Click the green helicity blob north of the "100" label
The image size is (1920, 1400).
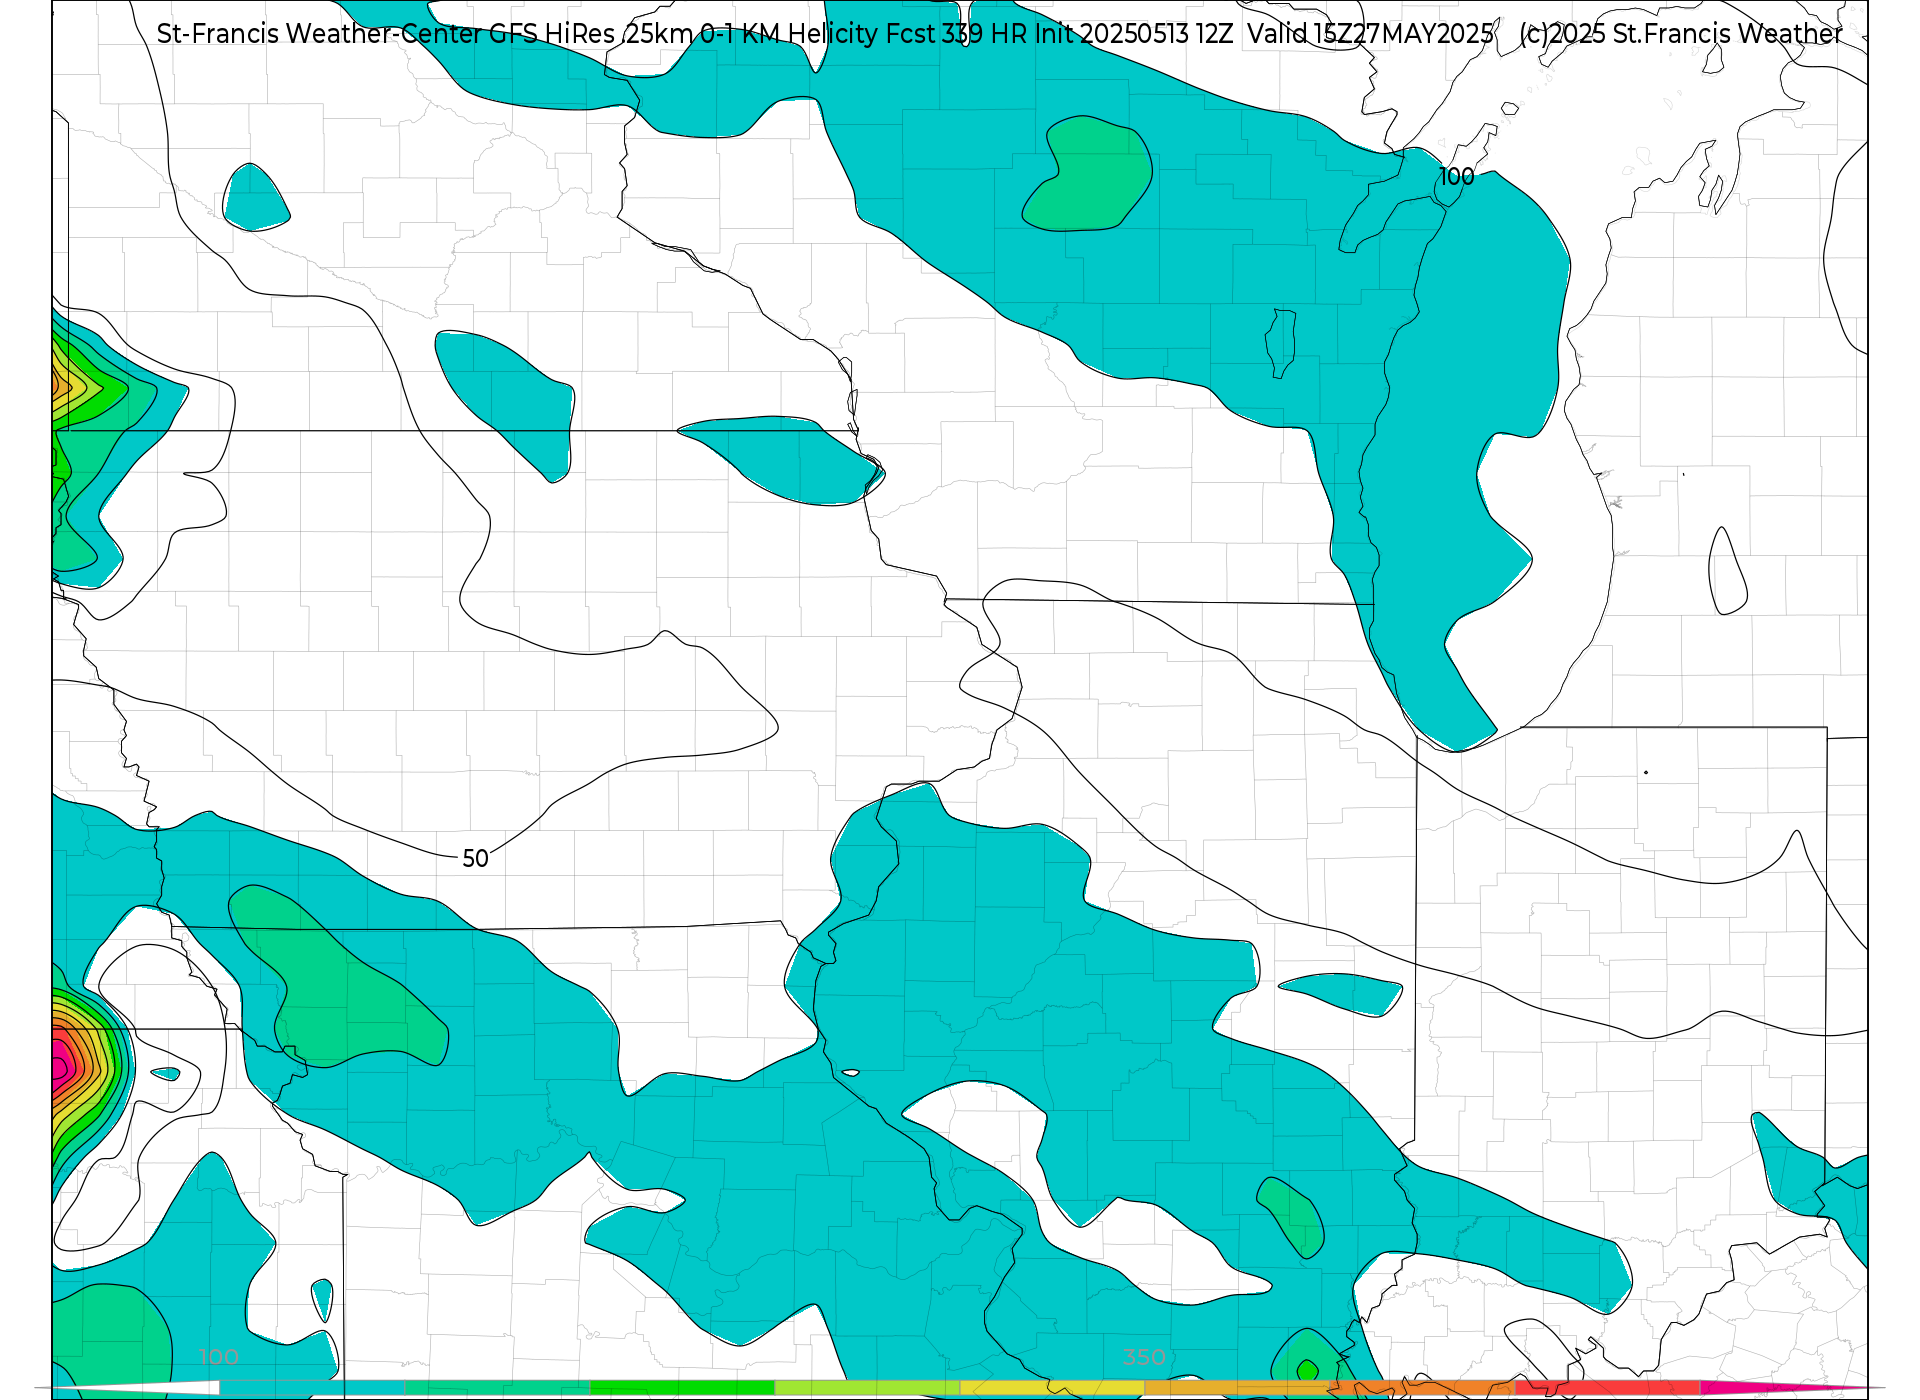pos(1087,174)
